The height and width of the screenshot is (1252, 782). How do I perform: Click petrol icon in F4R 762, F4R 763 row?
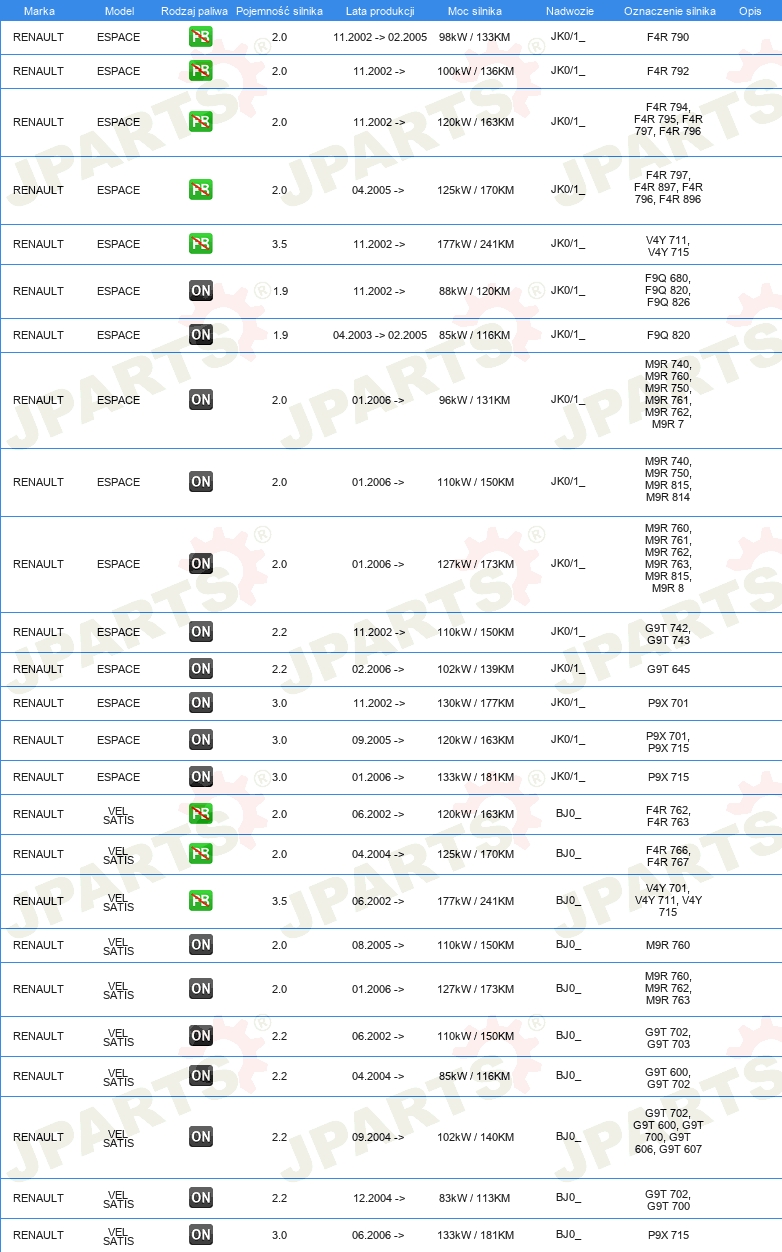pos(201,814)
